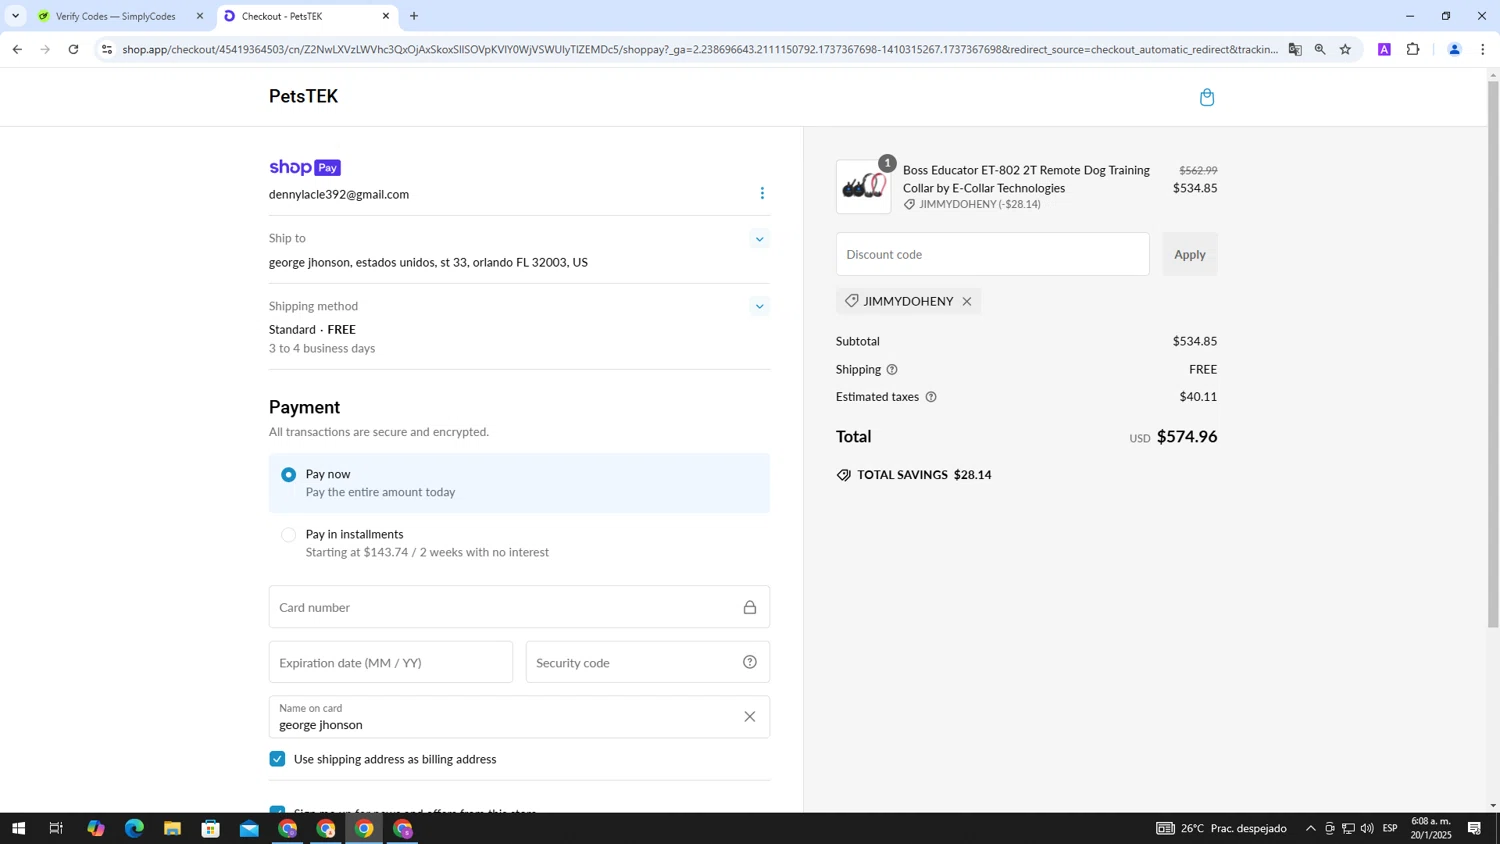
Task: Open Chrome's three-dot menu
Action: (1483, 49)
